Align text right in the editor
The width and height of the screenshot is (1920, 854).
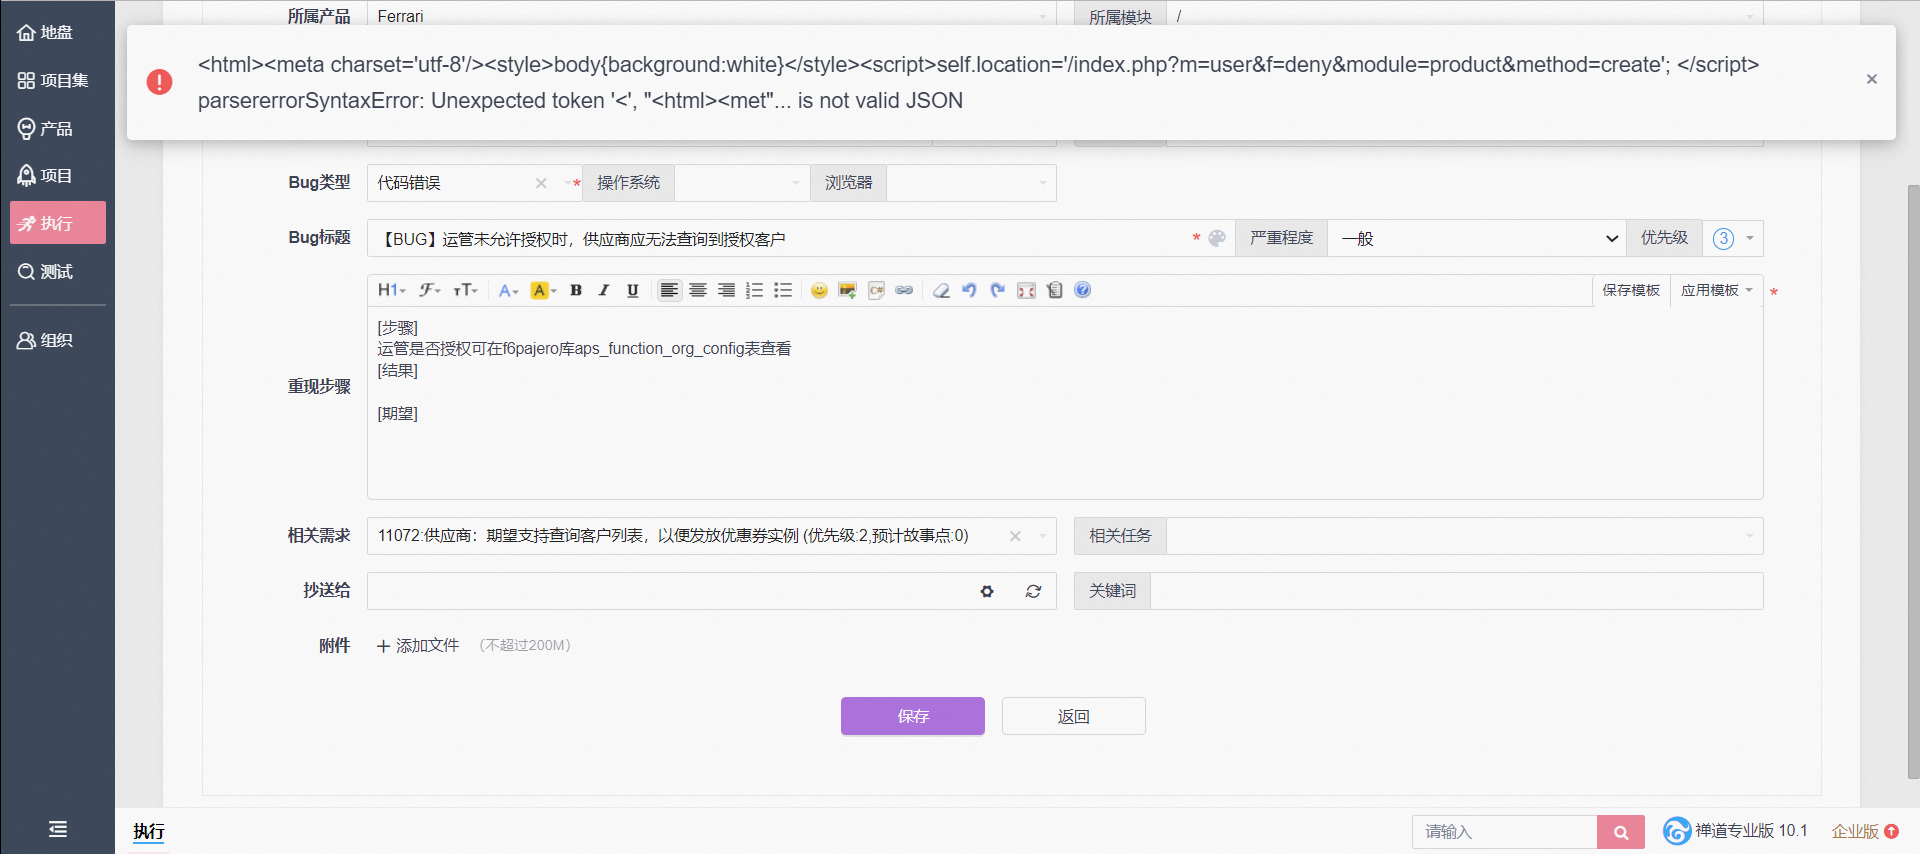tap(727, 290)
